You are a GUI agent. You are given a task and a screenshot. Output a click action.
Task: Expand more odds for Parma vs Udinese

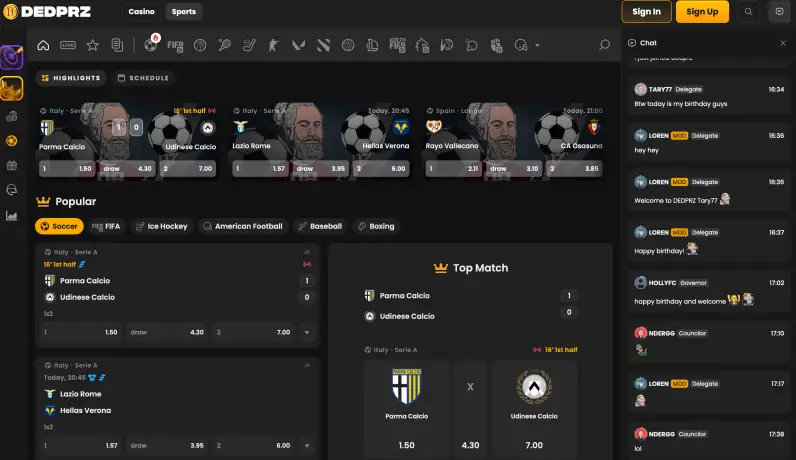[x=307, y=332]
